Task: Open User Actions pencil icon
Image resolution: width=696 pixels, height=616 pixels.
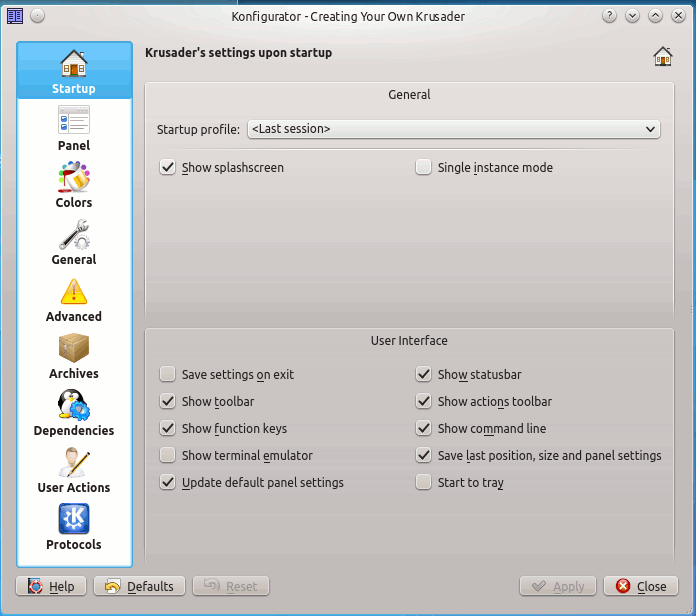Action: pyautogui.click(x=74, y=462)
